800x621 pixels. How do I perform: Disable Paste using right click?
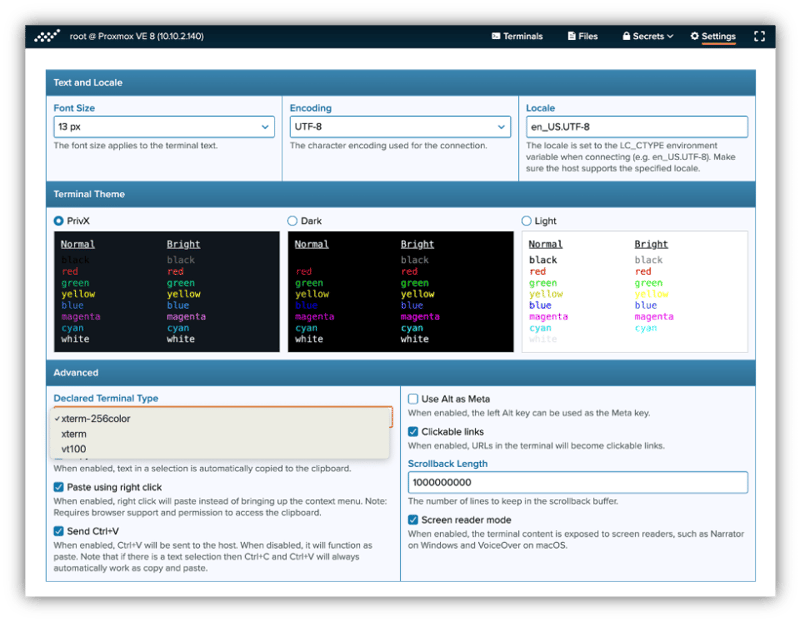coord(59,487)
